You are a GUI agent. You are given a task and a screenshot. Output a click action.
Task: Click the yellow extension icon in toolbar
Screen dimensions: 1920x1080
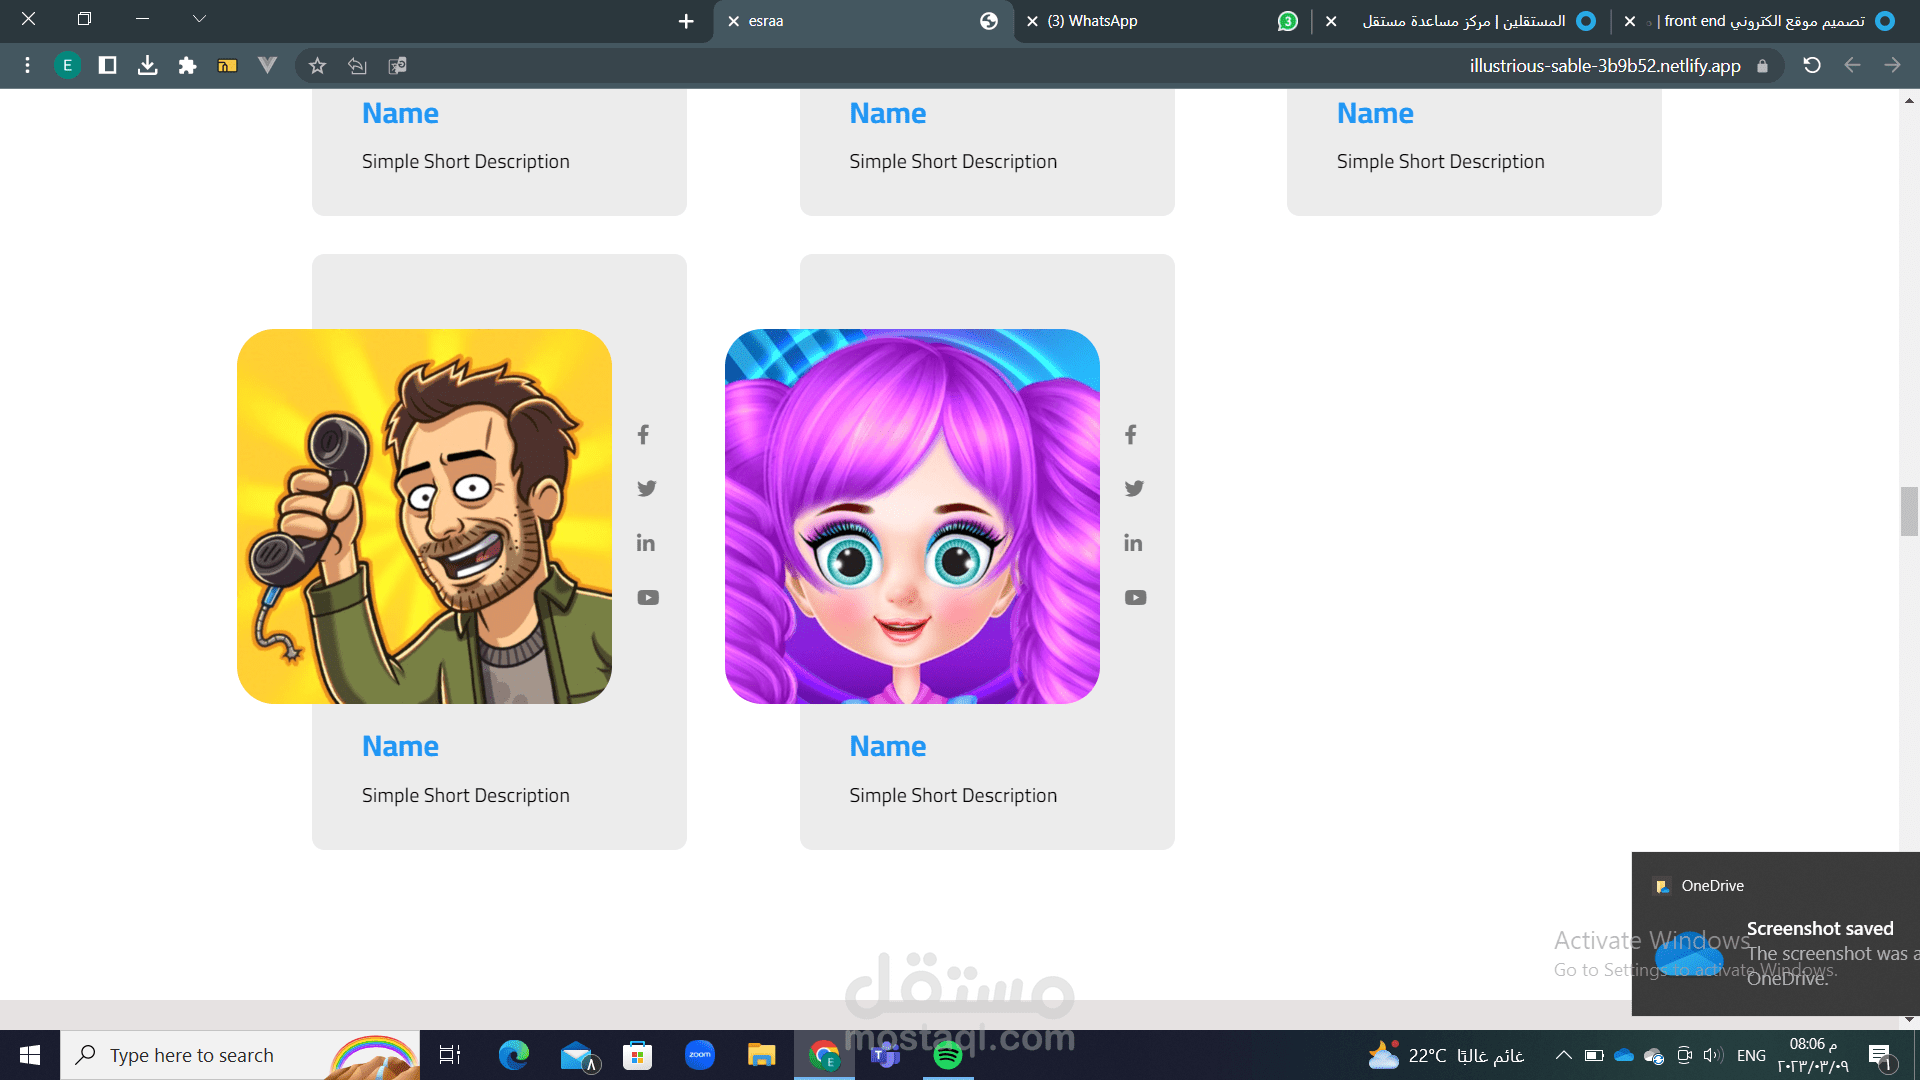tap(227, 66)
